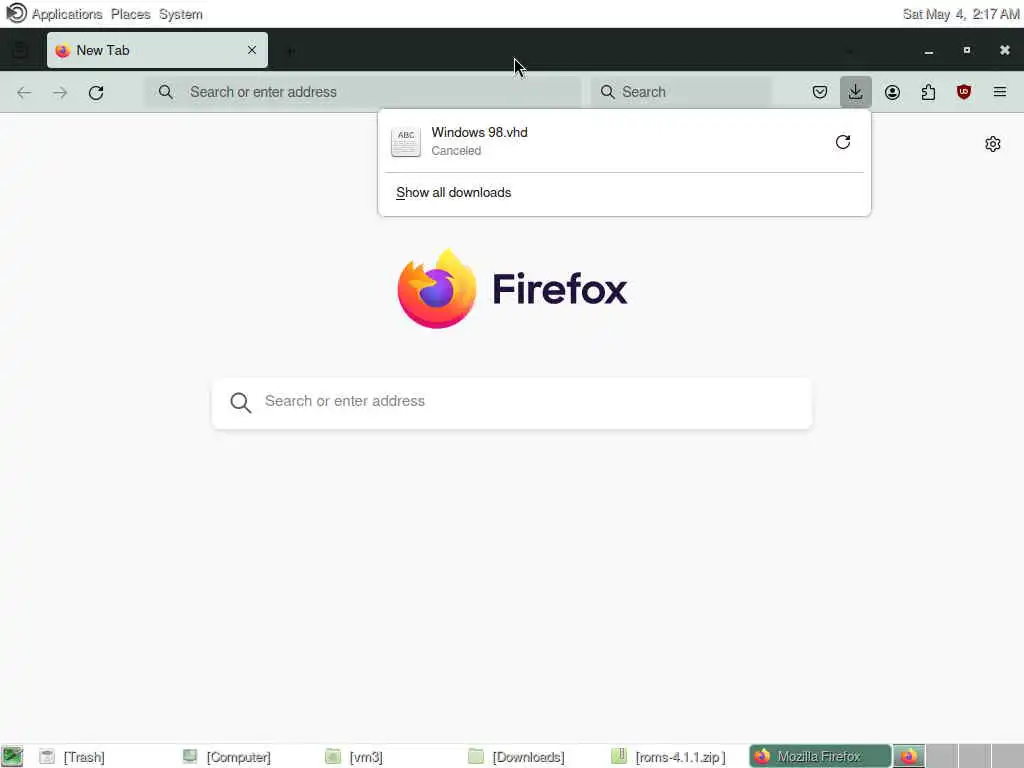Open the System menu
This screenshot has width=1024, height=768.
181,14
